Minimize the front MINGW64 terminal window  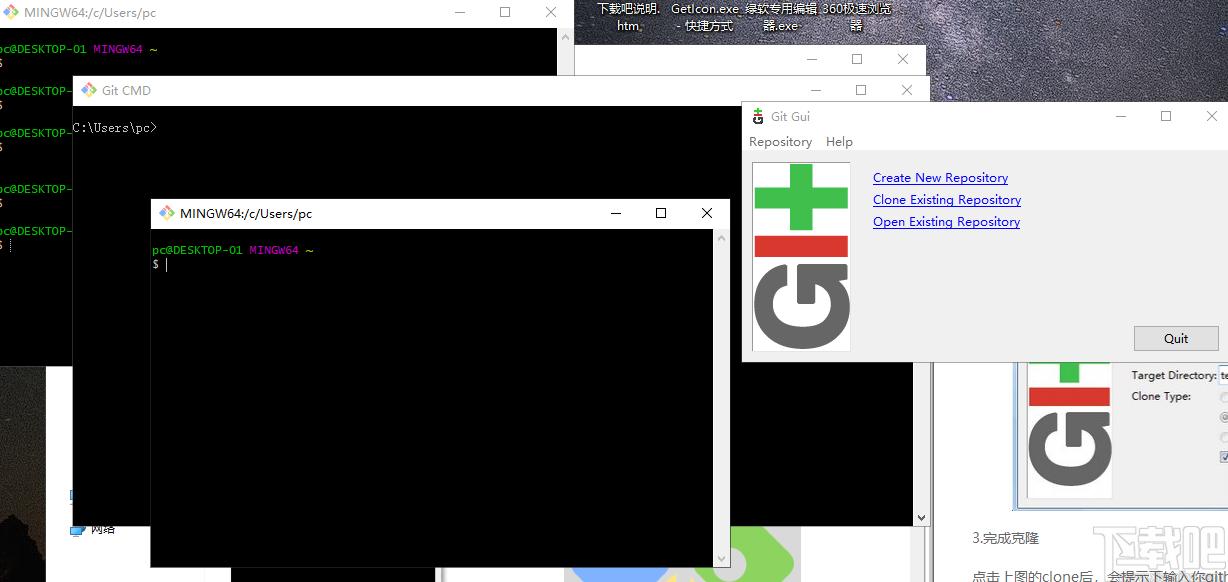(x=615, y=213)
